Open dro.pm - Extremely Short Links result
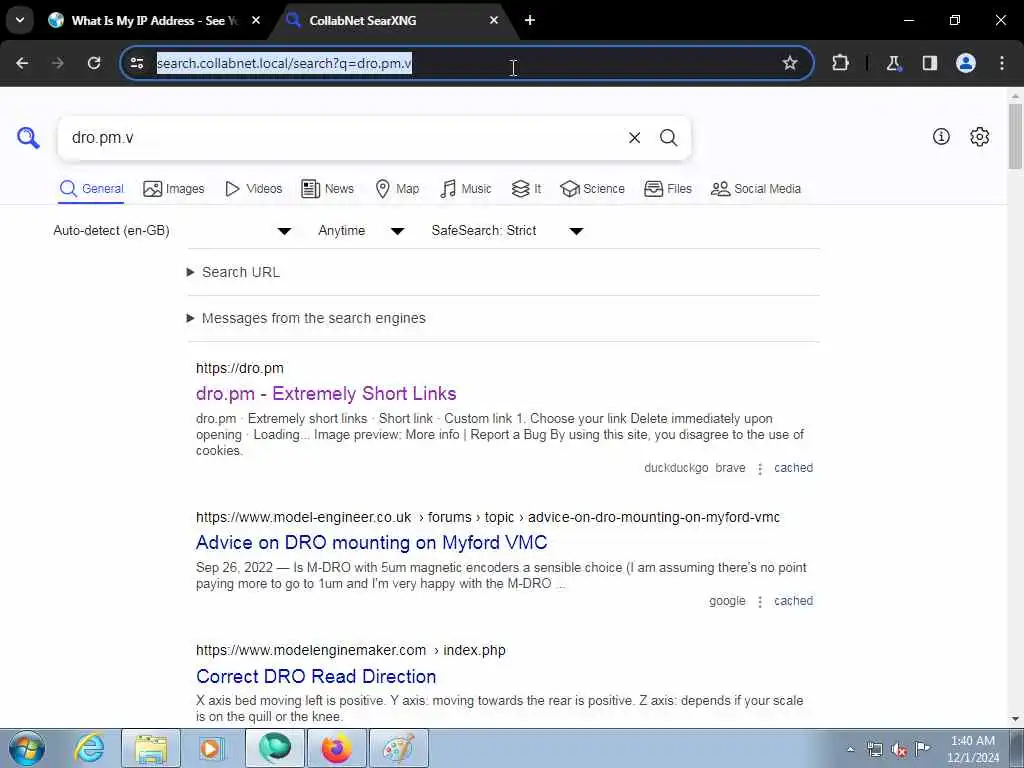This screenshot has width=1024, height=768. pyautogui.click(x=326, y=394)
